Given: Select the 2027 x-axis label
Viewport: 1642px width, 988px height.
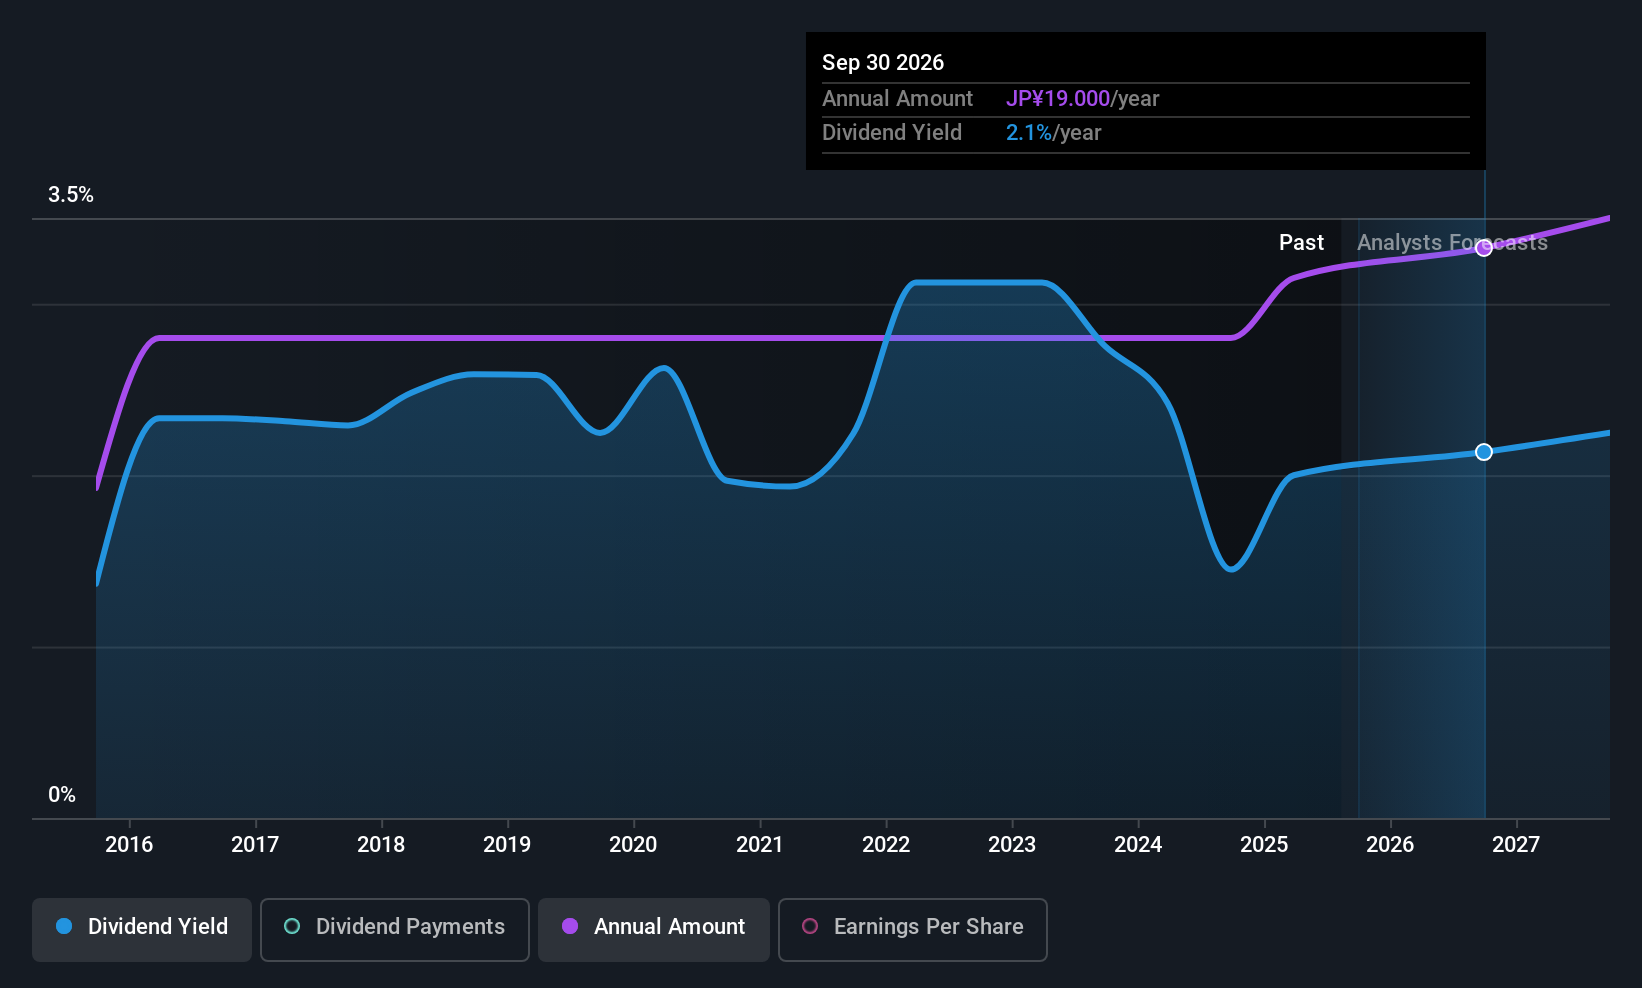Looking at the screenshot, I should click(1516, 845).
